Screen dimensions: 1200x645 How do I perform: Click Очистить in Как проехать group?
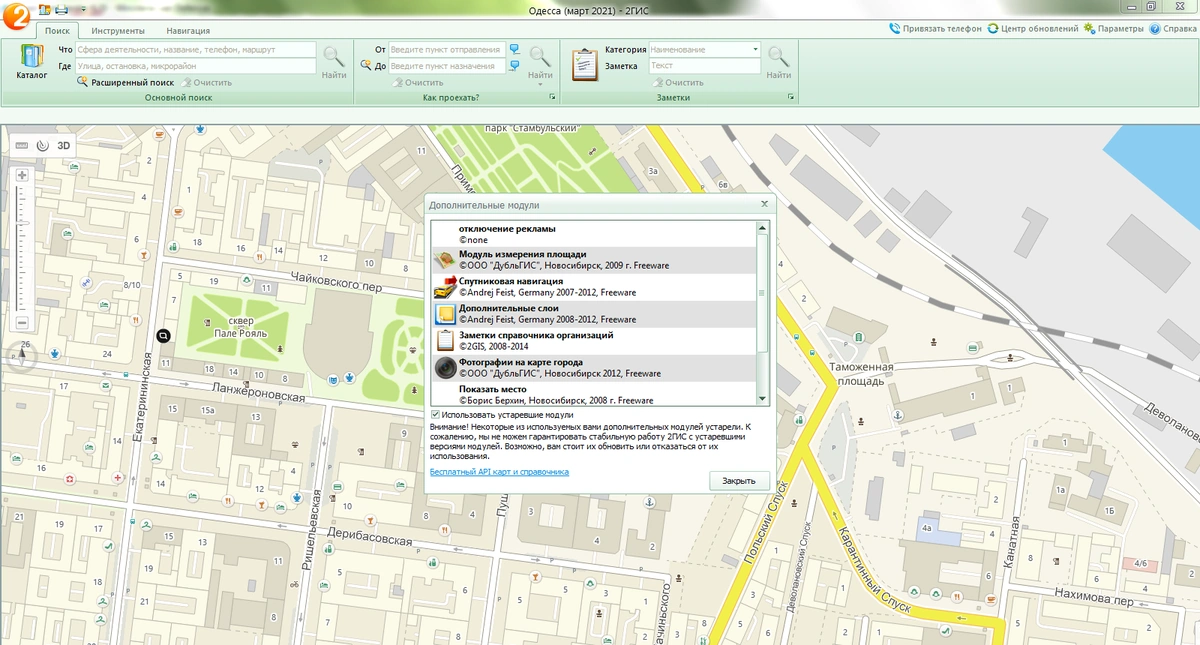point(417,83)
